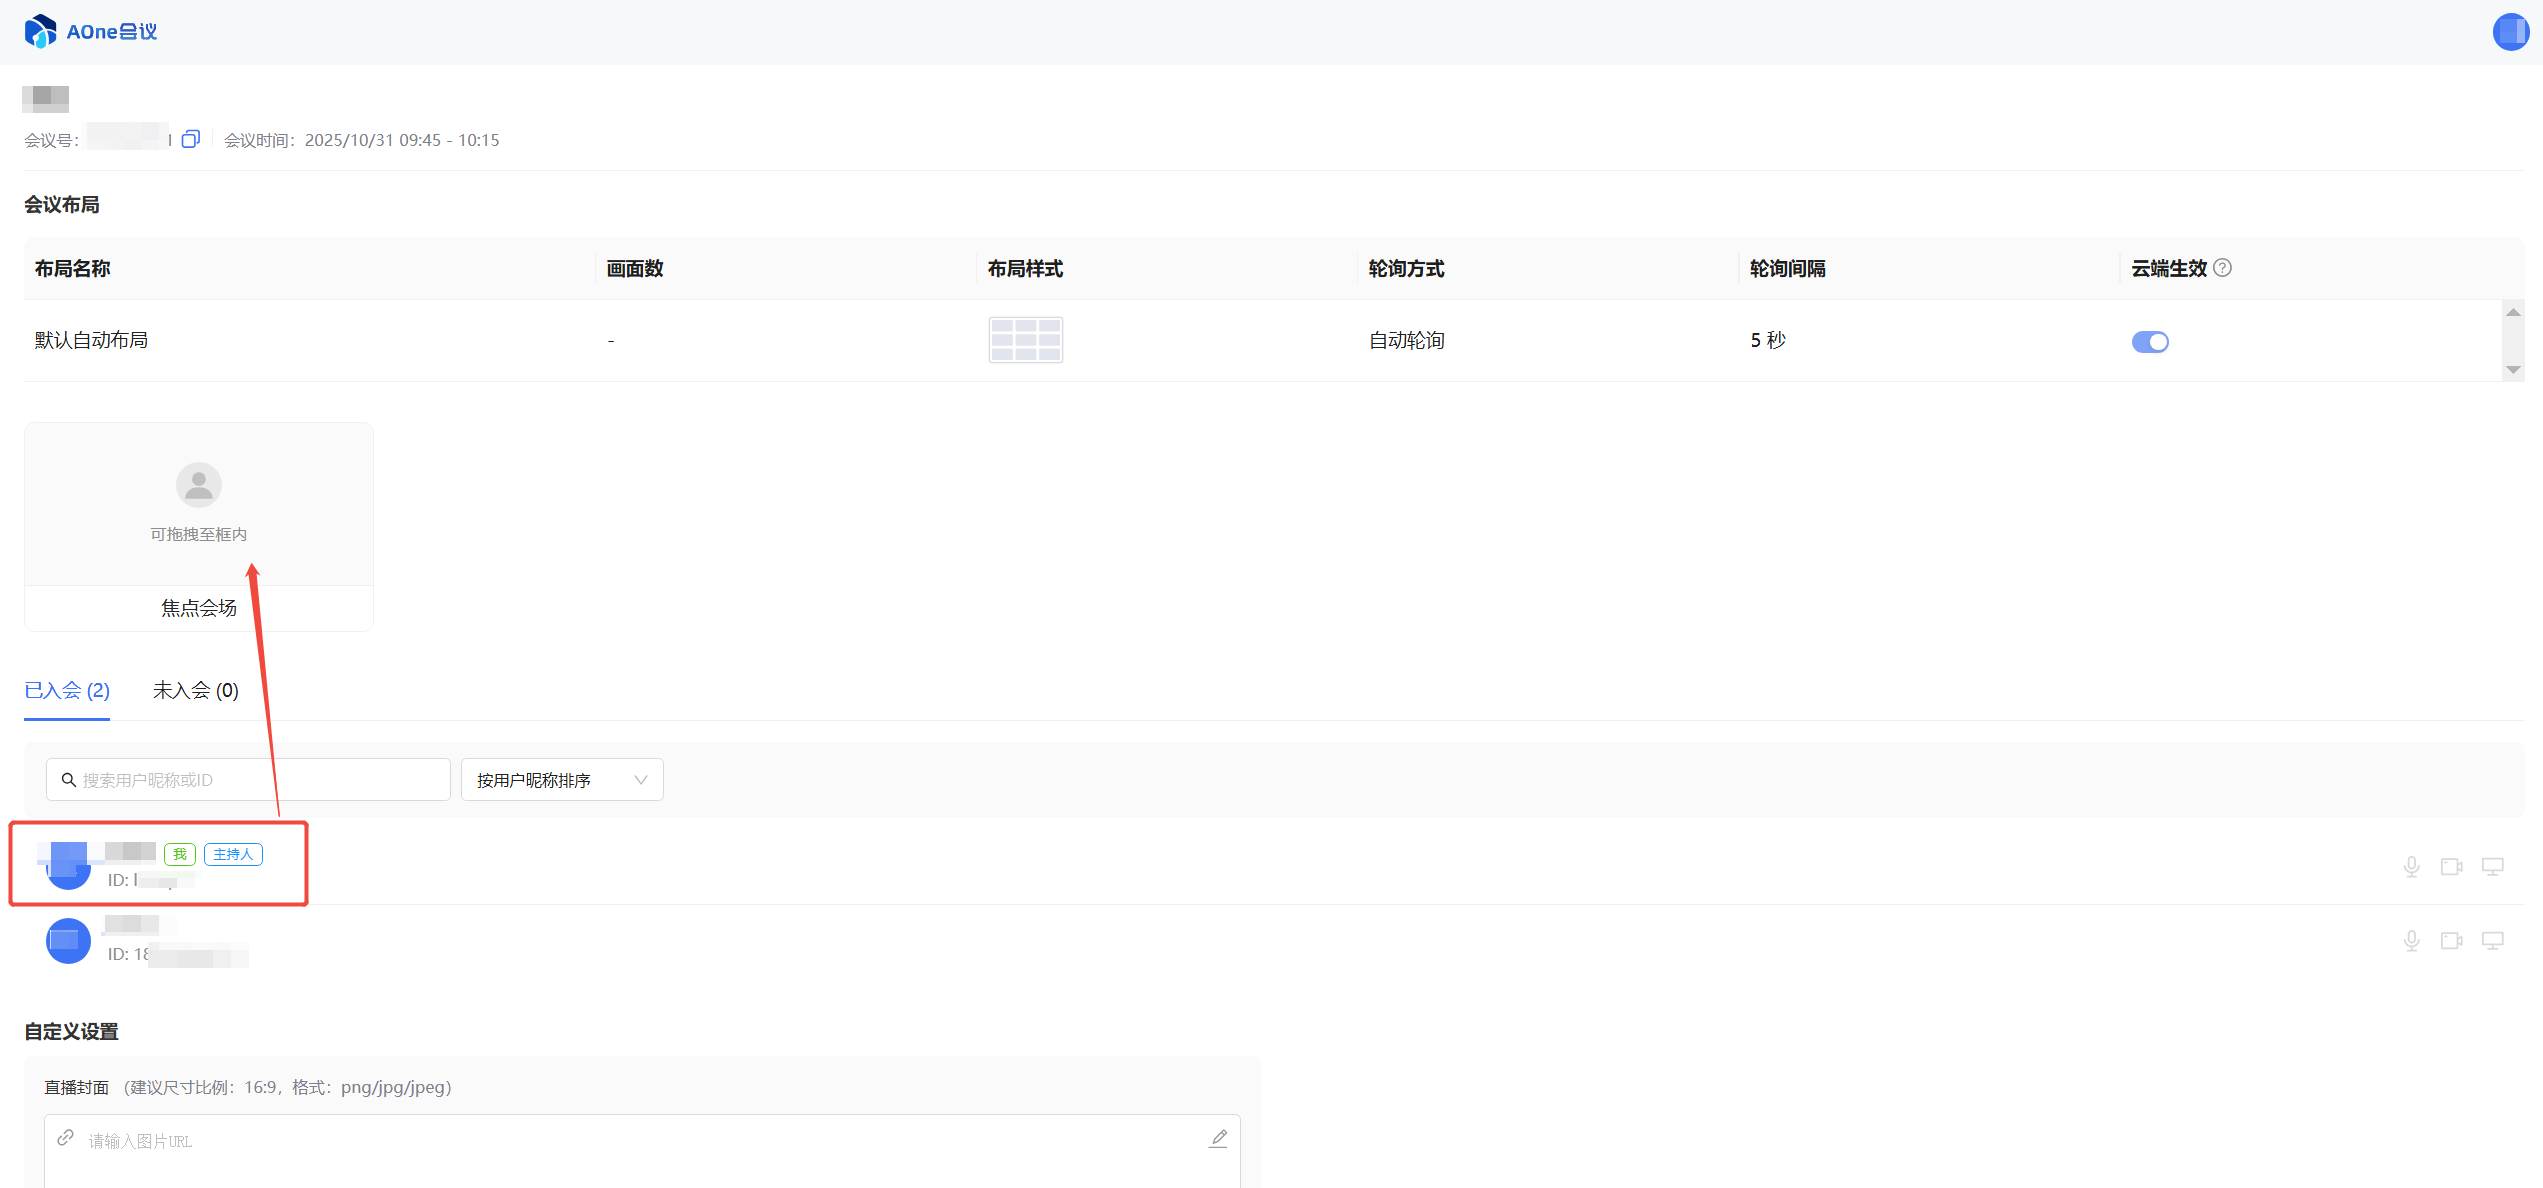Click the second participant's screen share icon
This screenshot has width=2543, height=1188.
2492,941
